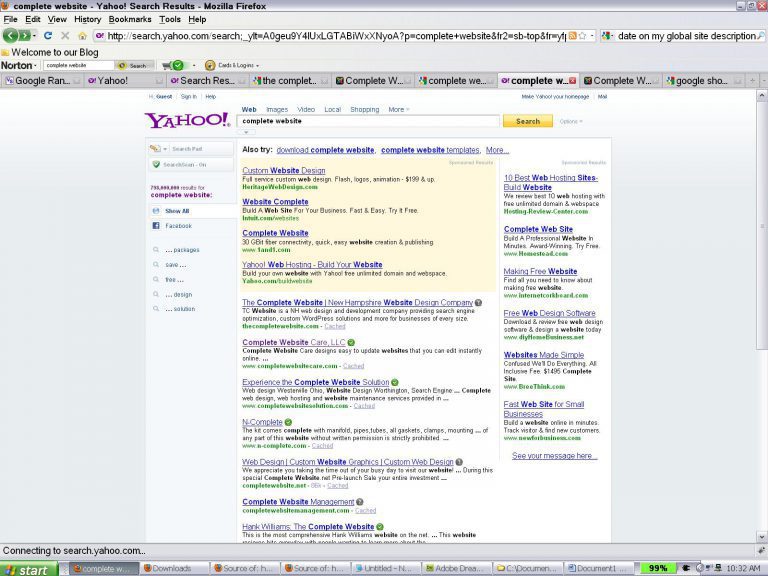Open the search engine selector dropdown
Screen dimensions: 768x576
click(608, 36)
